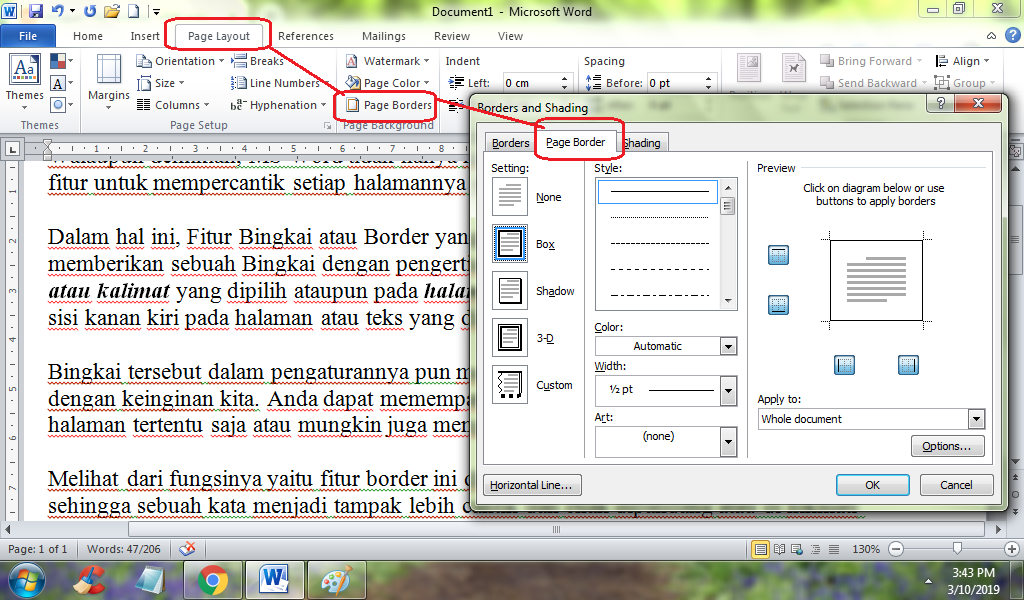Click OK in Borders and Shading dialog
1024x600 pixels.
872,485
